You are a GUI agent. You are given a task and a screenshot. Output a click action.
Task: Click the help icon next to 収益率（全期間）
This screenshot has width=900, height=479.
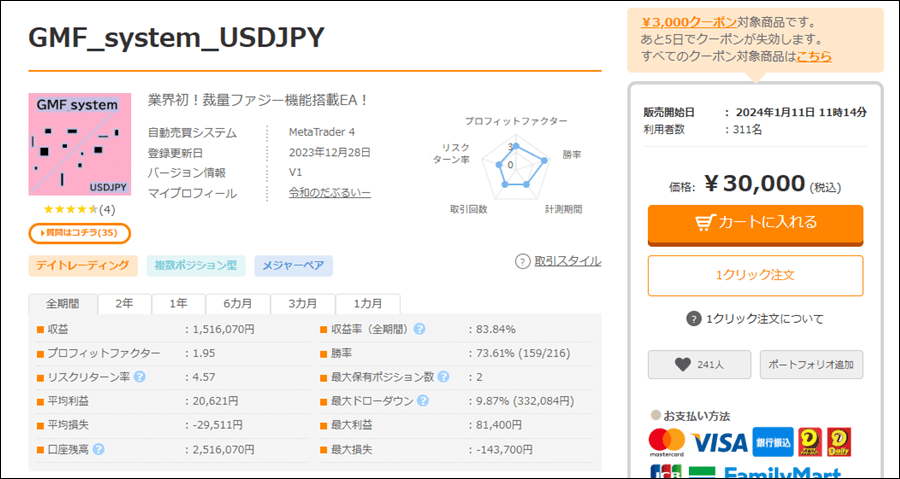(x=420, y=329)
